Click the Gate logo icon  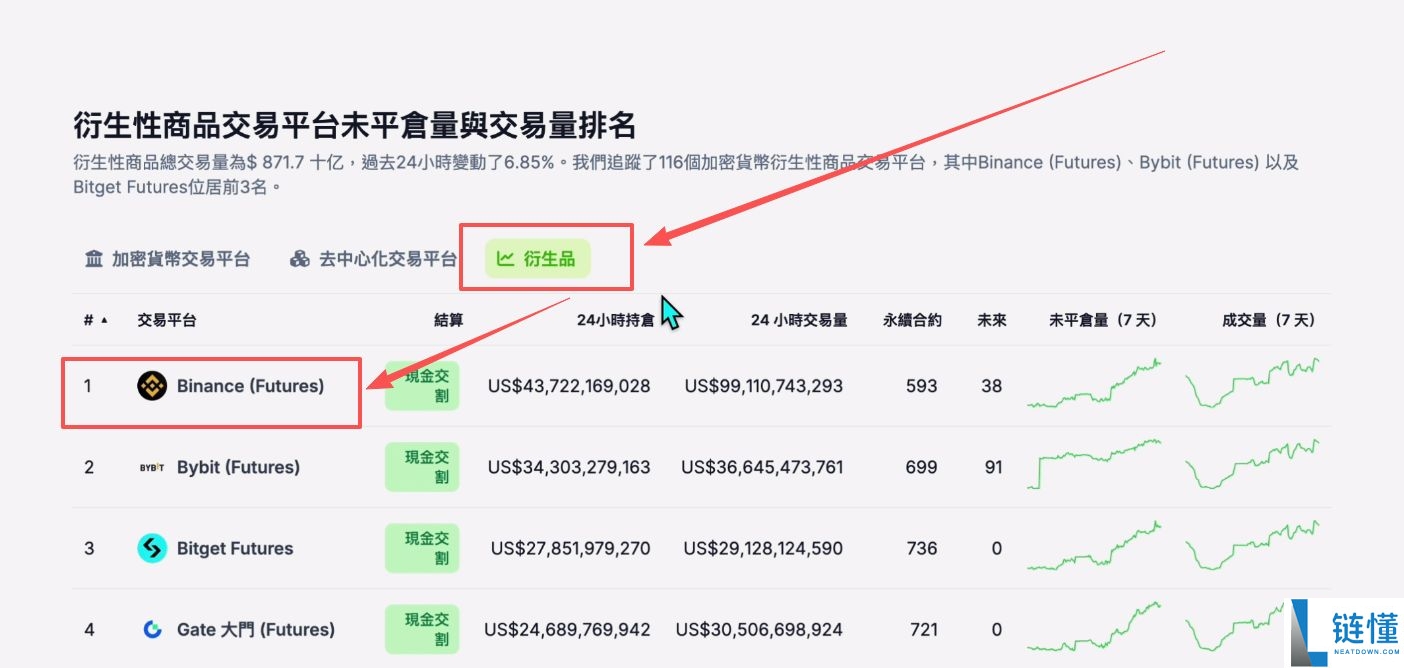152,629
